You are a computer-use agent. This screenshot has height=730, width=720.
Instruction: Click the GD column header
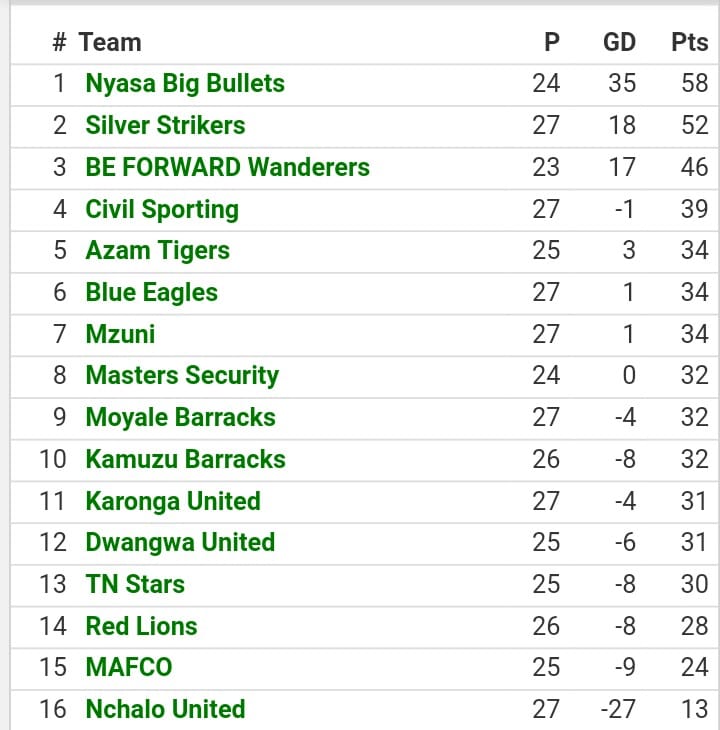619,42
